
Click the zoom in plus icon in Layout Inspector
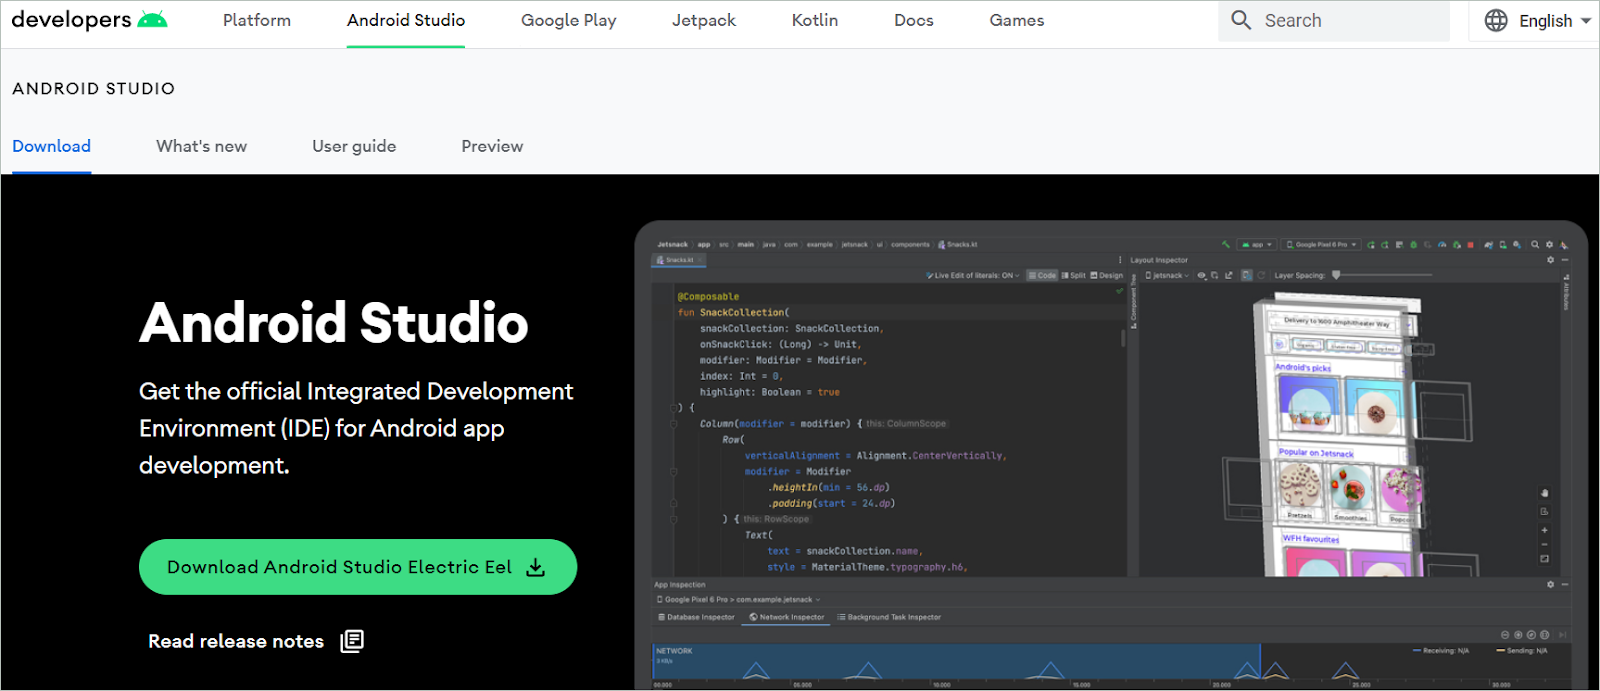(x=1545, y=530)
